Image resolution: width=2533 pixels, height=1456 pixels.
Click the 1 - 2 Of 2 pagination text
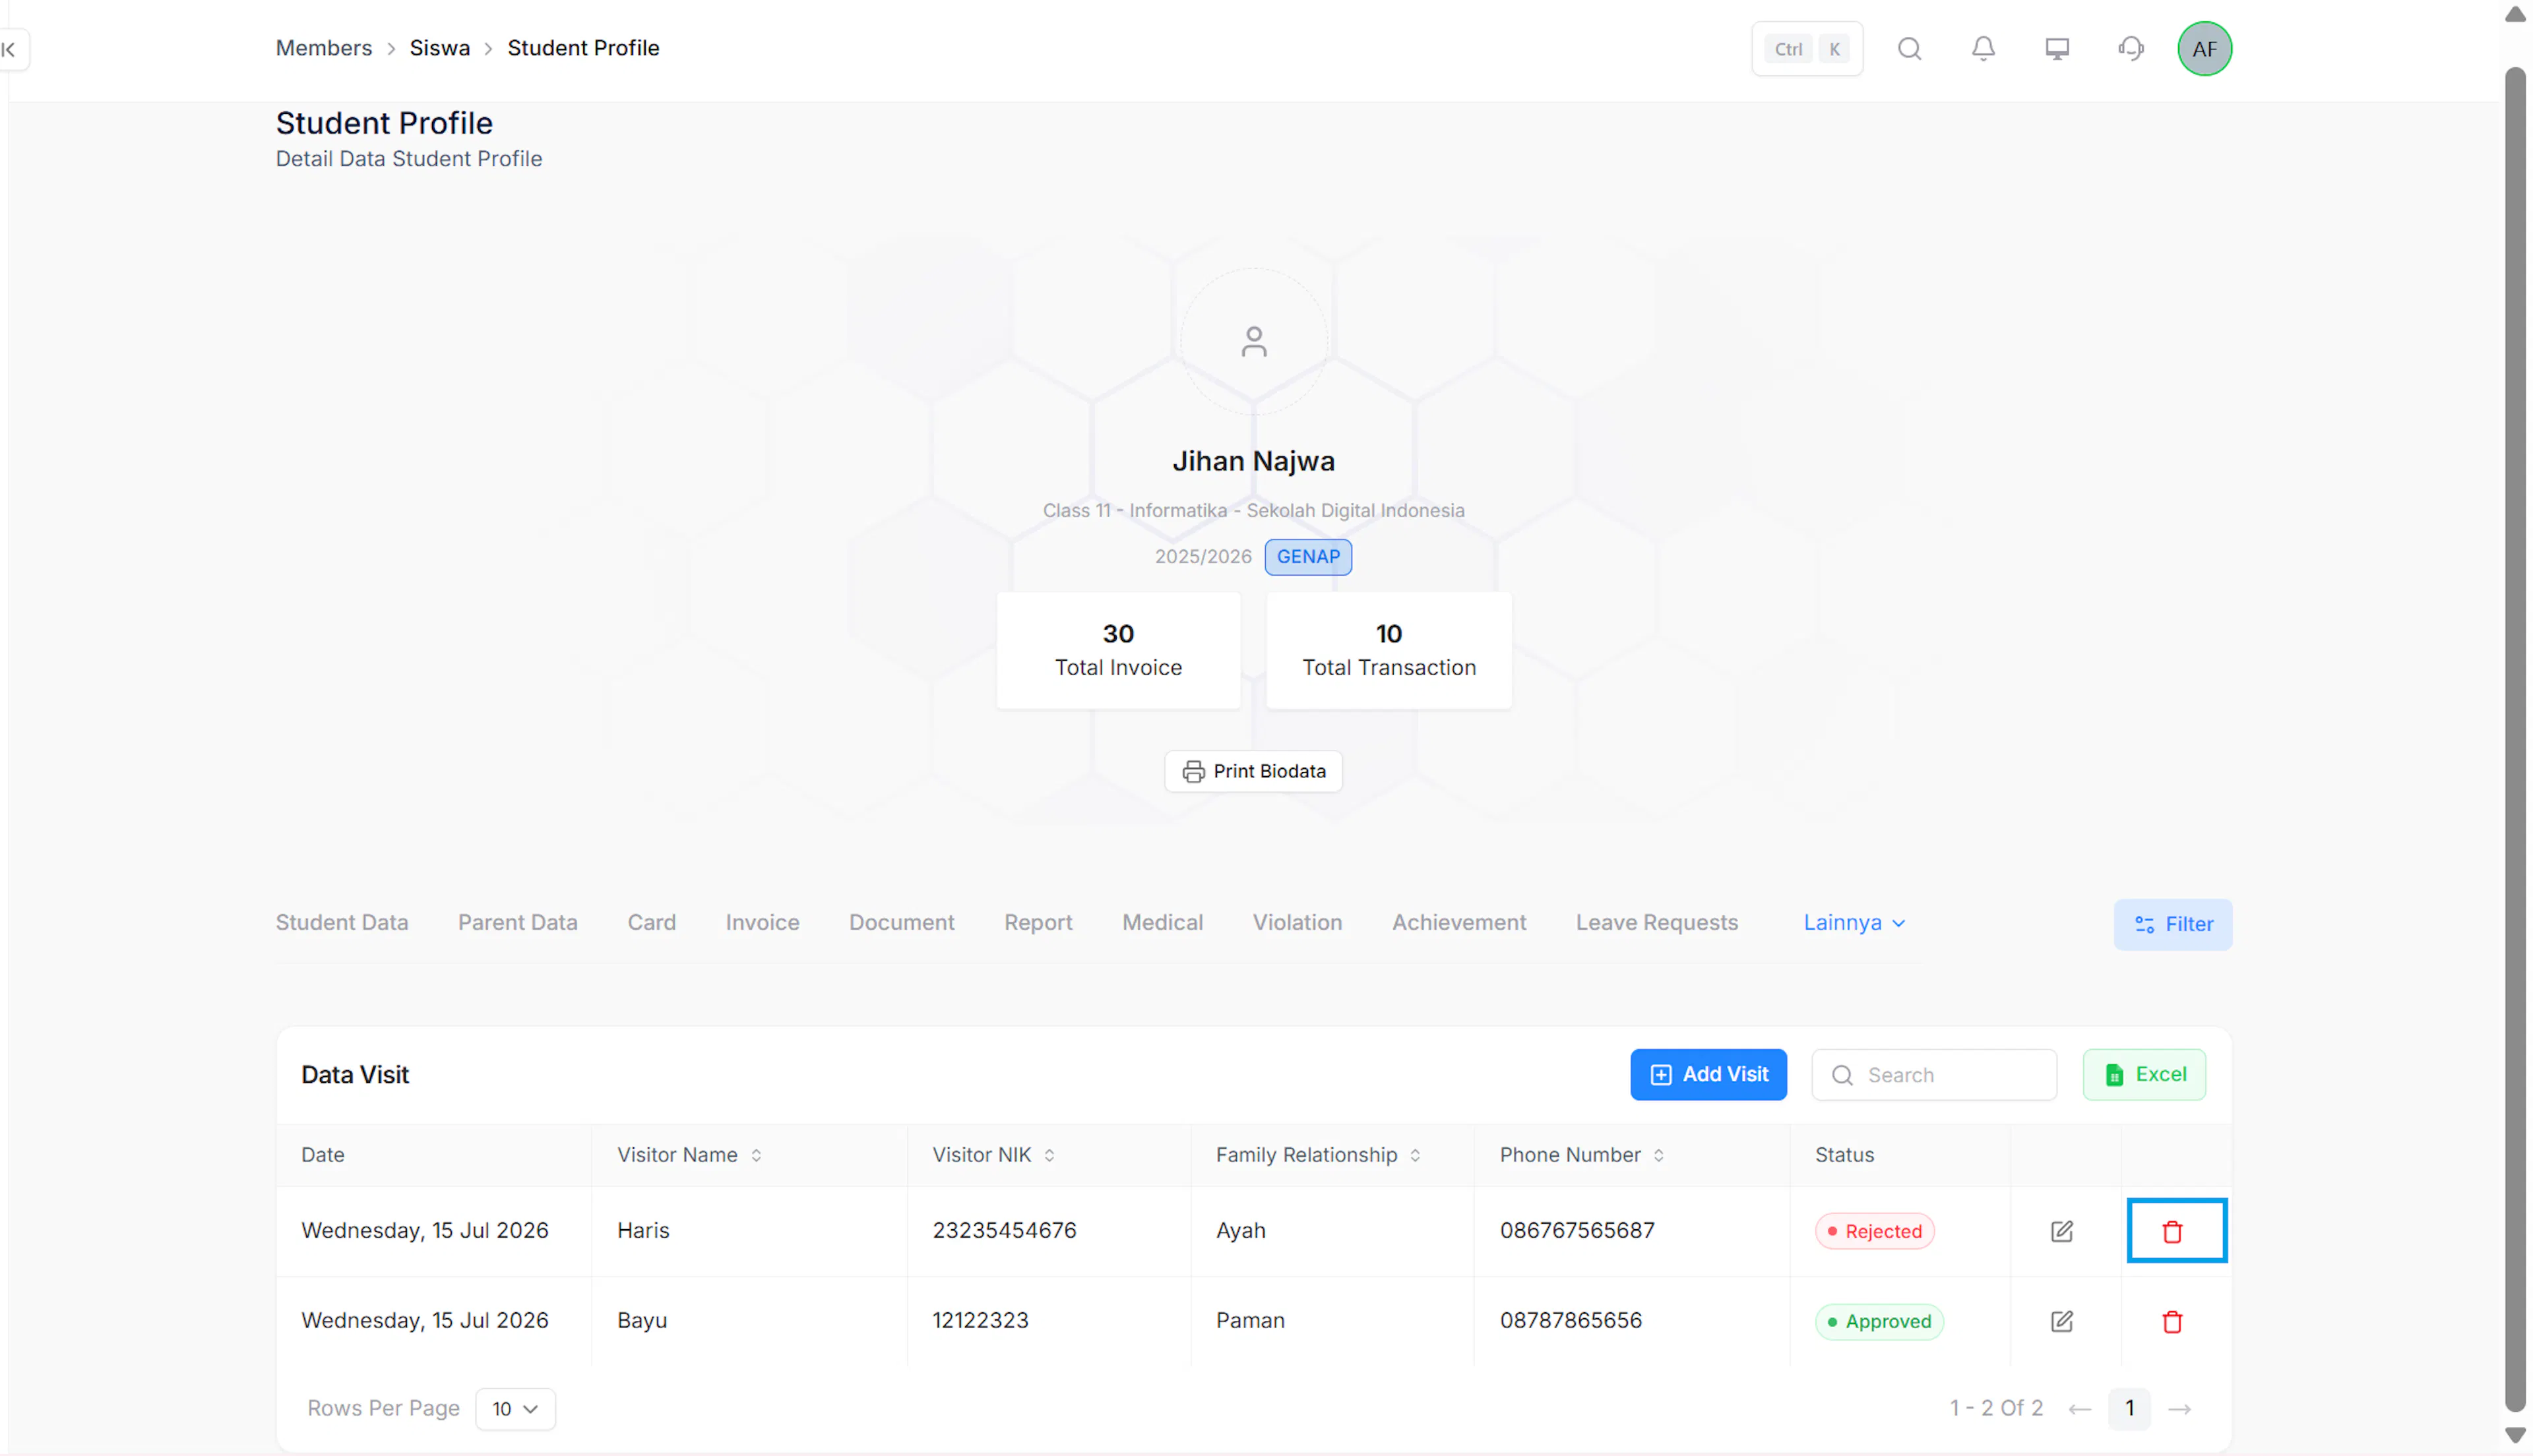pyautogui.click(x=1996, y=1408)
